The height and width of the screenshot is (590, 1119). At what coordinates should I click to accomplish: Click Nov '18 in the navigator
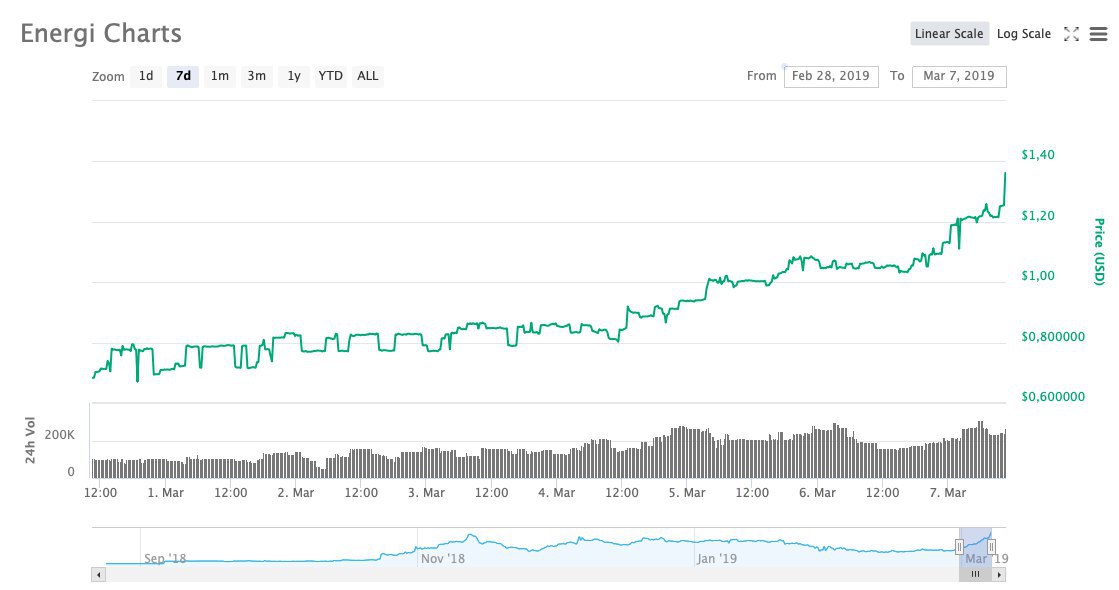coord(442,559)
